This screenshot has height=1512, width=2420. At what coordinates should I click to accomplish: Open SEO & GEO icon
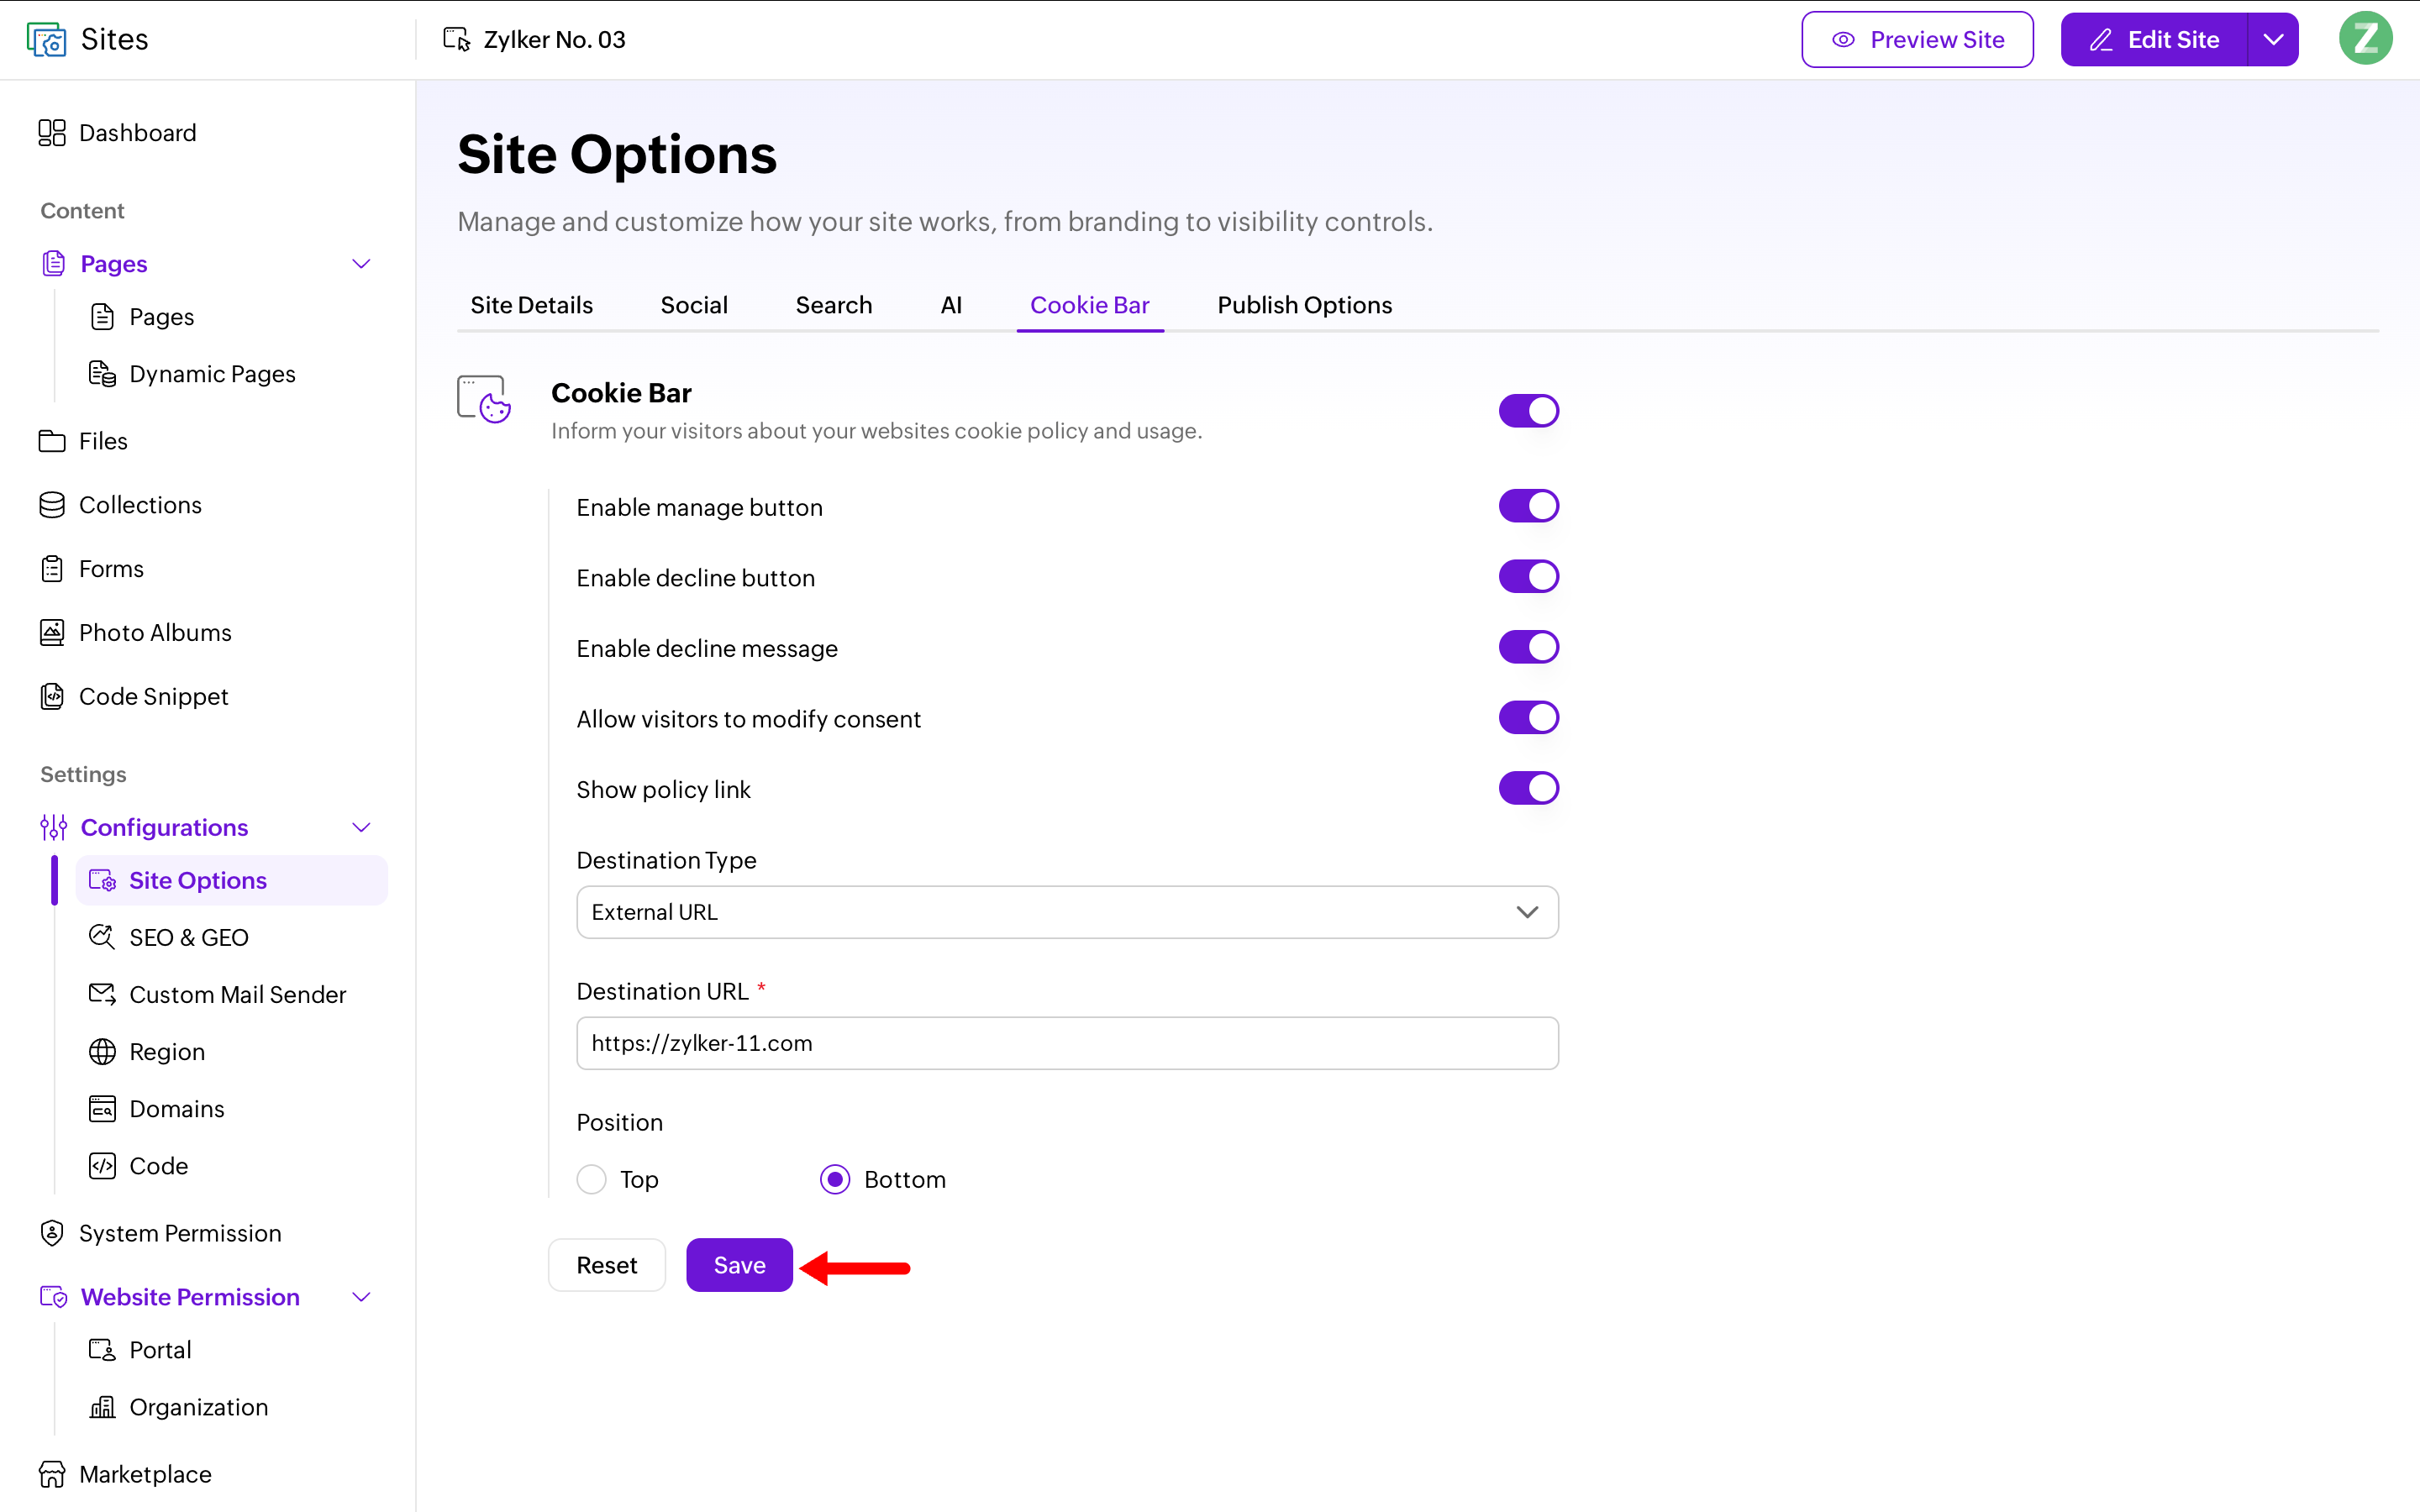tap(102, 937)
